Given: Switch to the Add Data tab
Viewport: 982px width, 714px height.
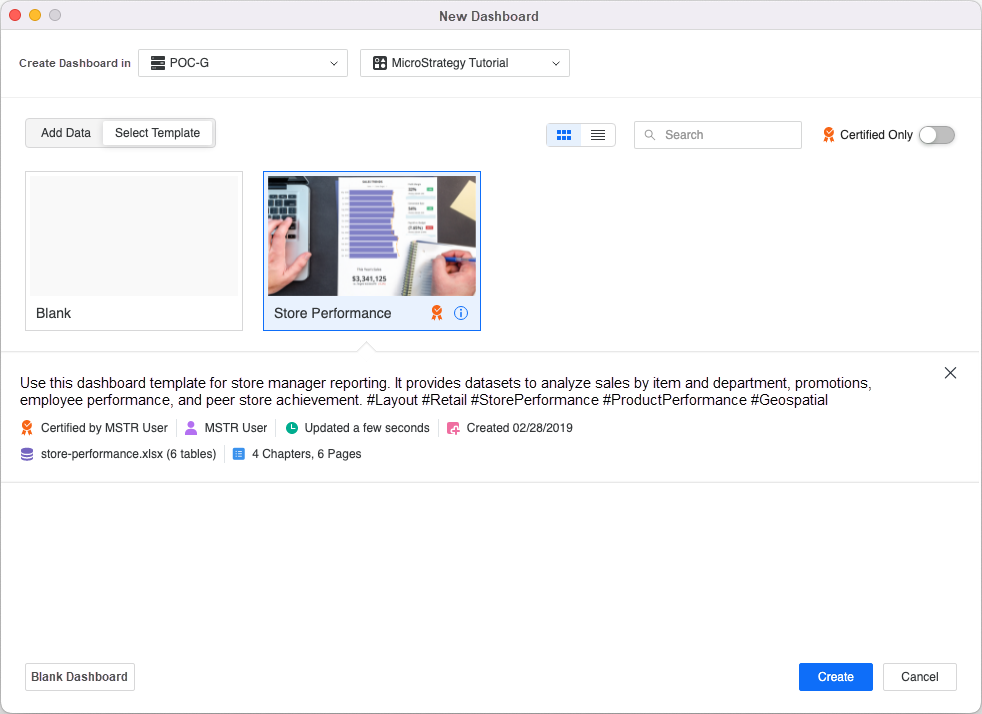Looking at the screenshot, I should click(x=66, y=133).
